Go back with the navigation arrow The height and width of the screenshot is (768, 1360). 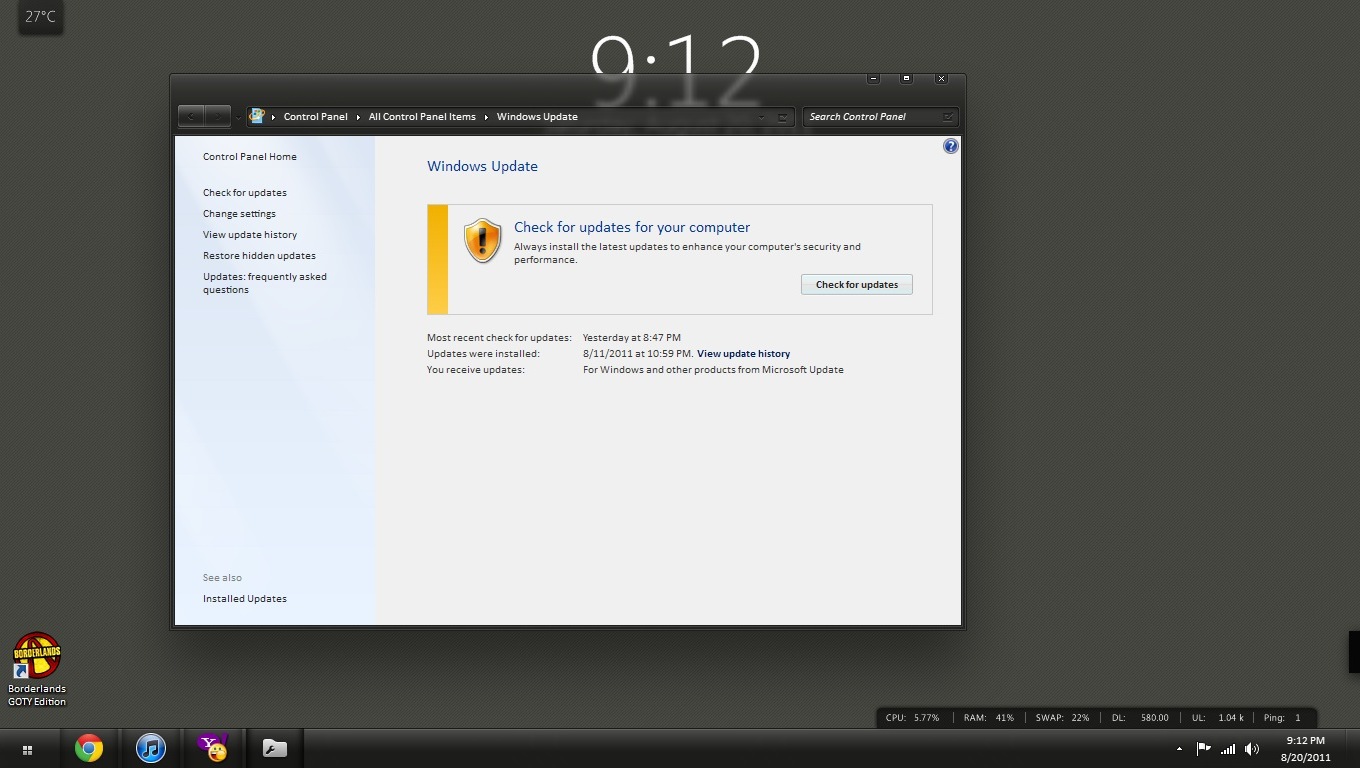point(192,116)
